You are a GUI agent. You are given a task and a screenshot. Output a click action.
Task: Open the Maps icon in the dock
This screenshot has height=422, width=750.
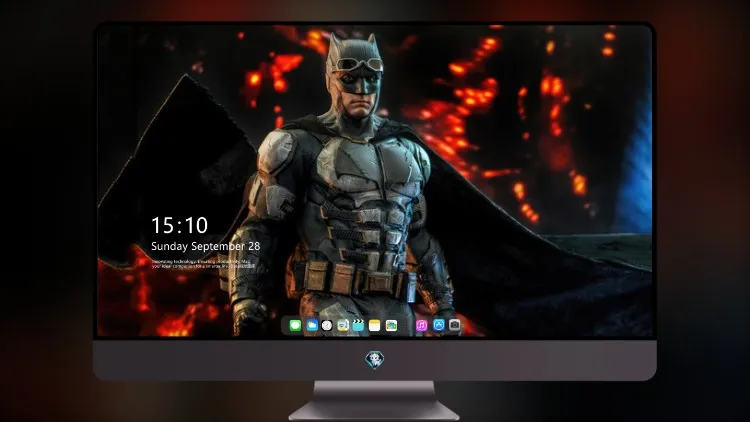coord(343,325)
